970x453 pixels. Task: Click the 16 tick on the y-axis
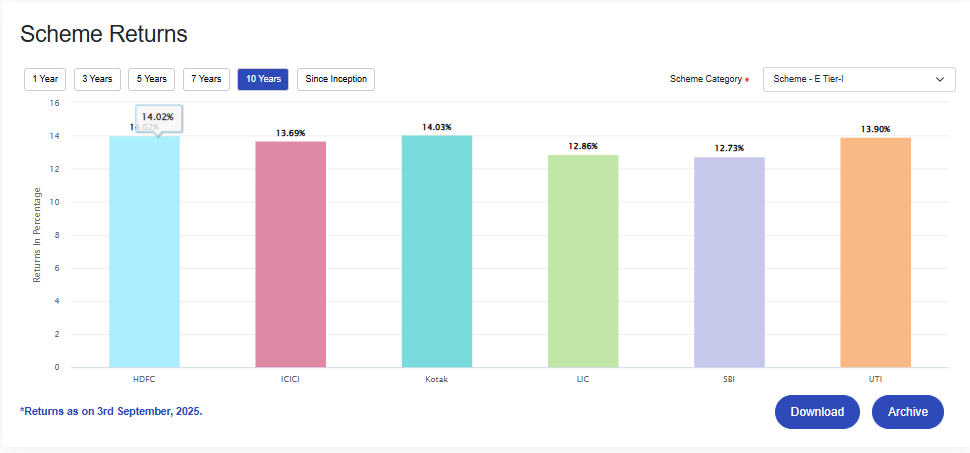tap(54, 103)
